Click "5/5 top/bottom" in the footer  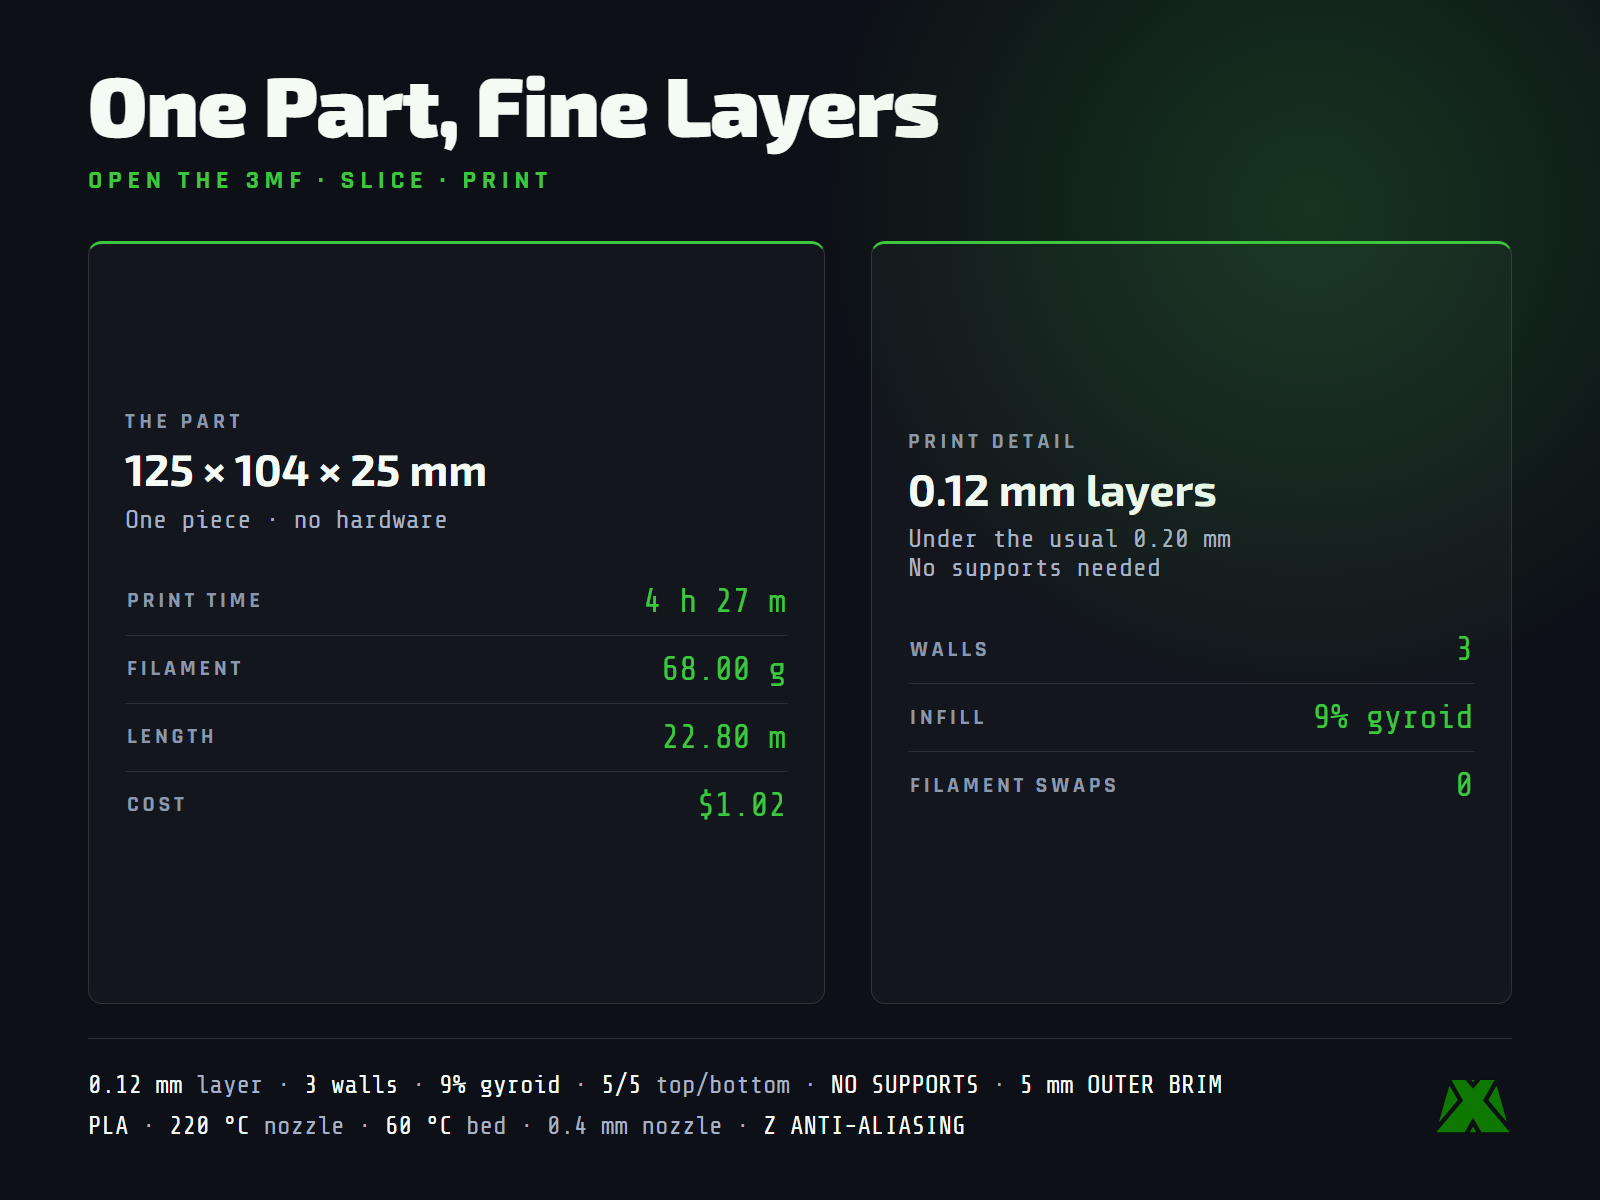696,1085
